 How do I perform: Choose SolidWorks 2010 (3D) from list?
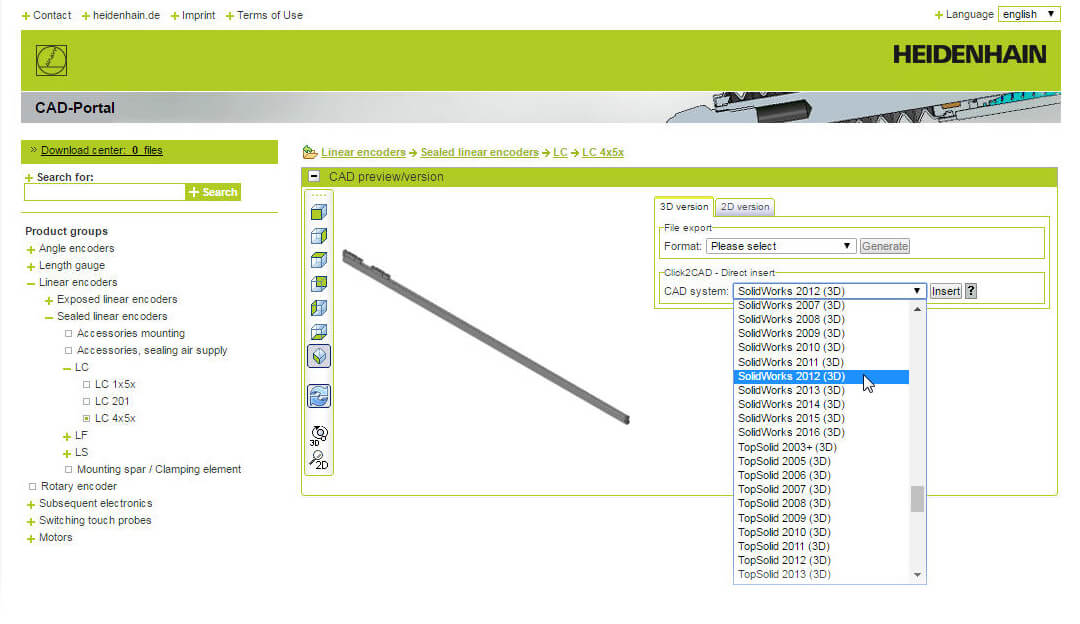point(821,347)
